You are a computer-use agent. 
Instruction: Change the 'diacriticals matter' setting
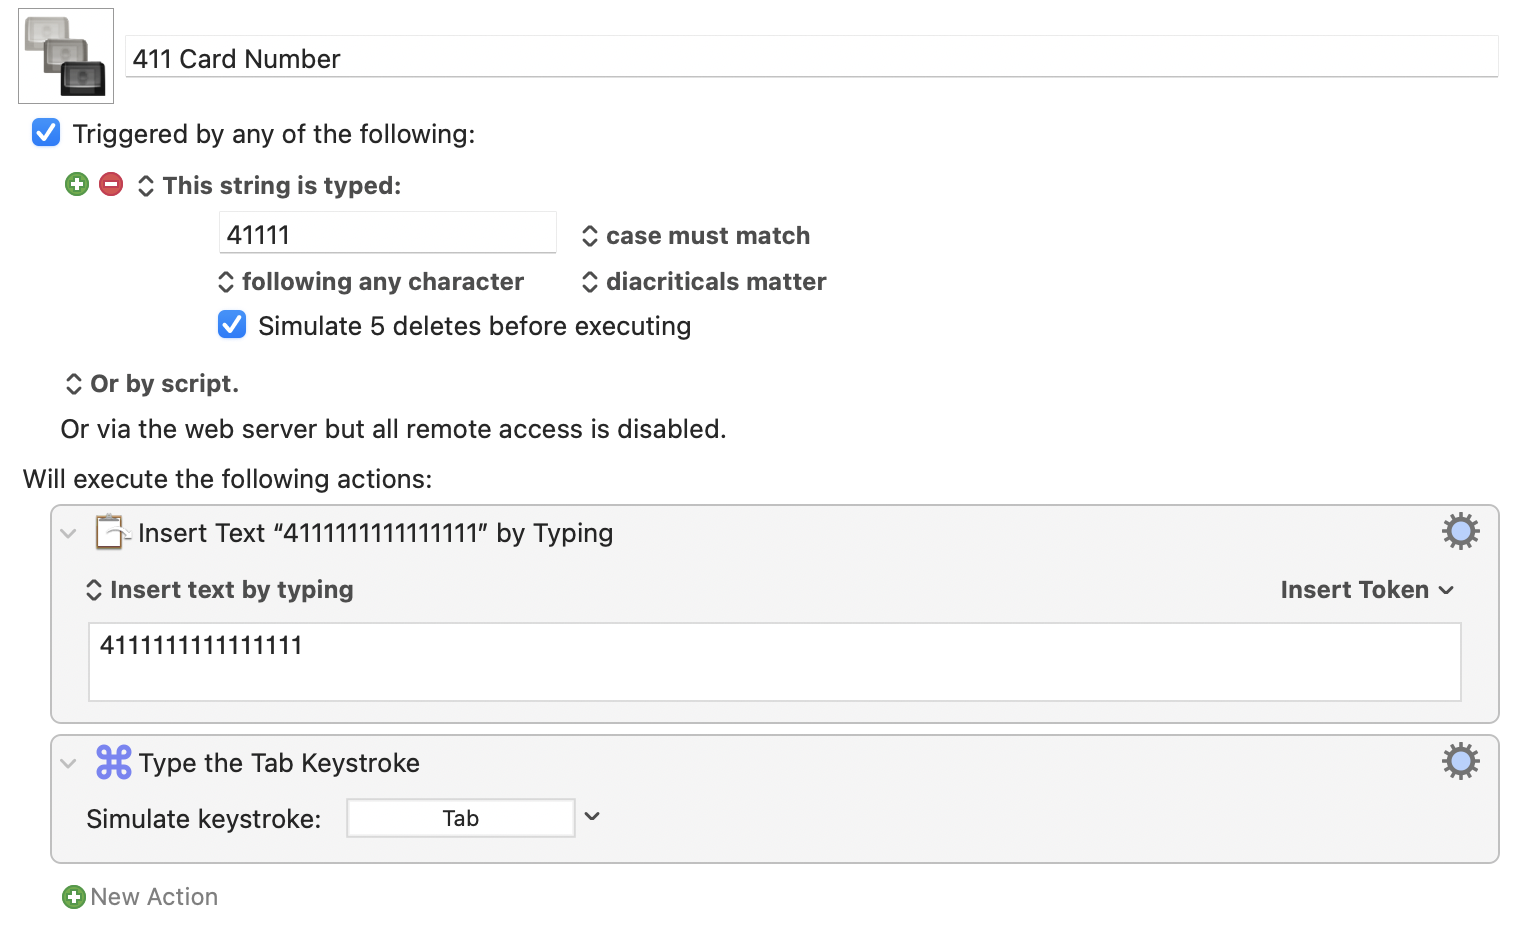pos(705,281)
